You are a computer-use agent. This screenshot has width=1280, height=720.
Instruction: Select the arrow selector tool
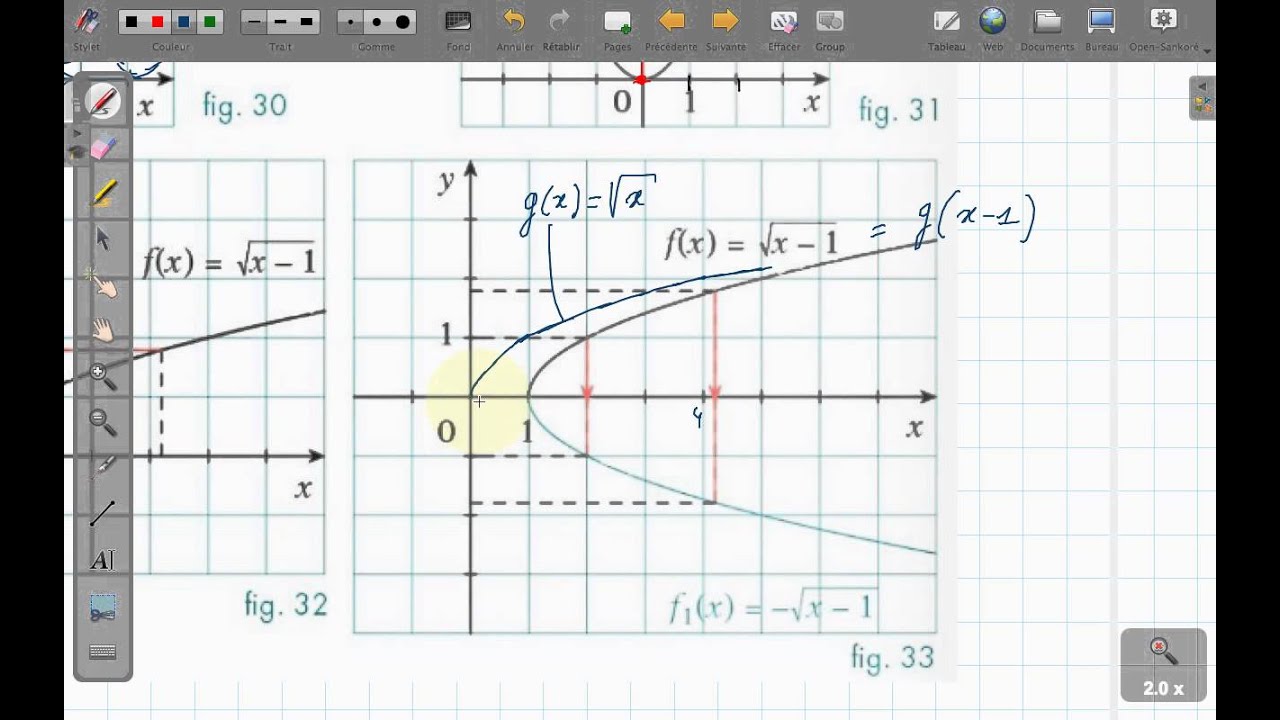click(103, 239)
